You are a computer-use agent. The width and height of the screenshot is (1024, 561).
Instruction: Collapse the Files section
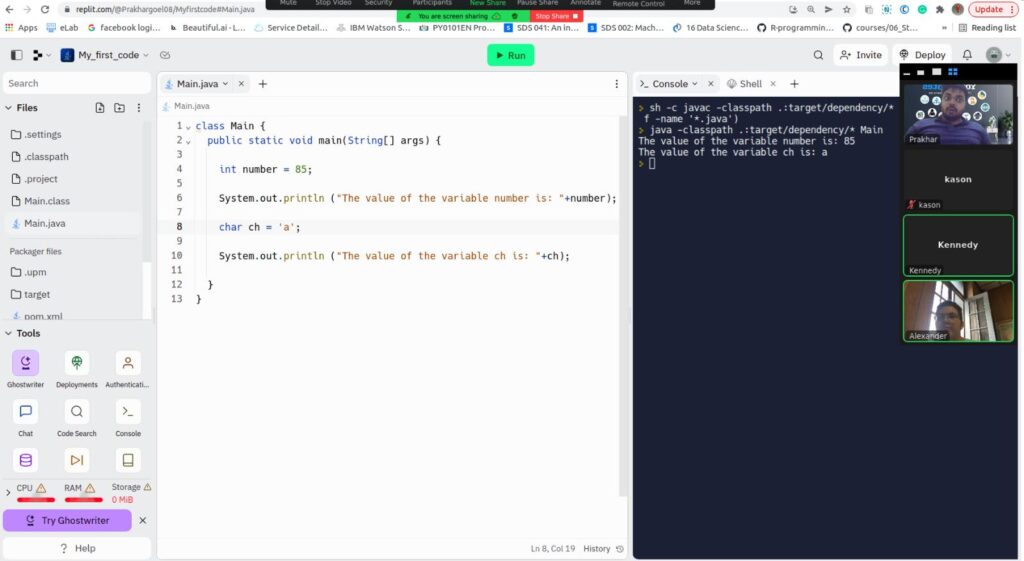[9, 108]
